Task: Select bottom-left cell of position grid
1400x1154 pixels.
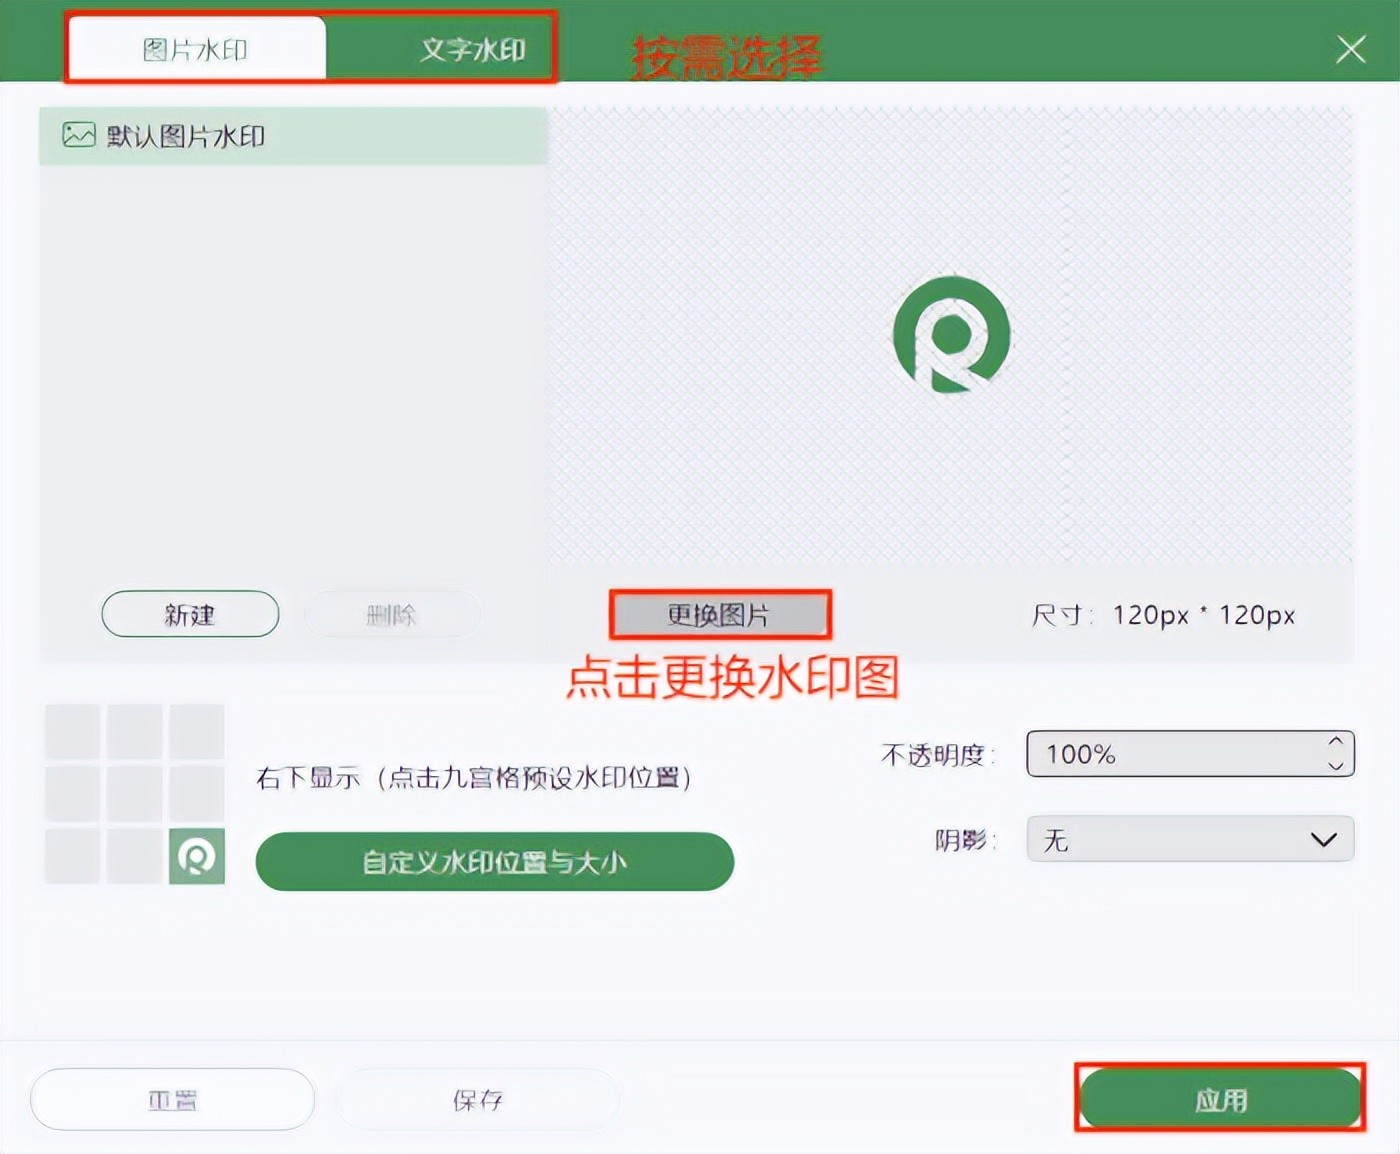Action: pyautogui.click(x=73, y=856)
